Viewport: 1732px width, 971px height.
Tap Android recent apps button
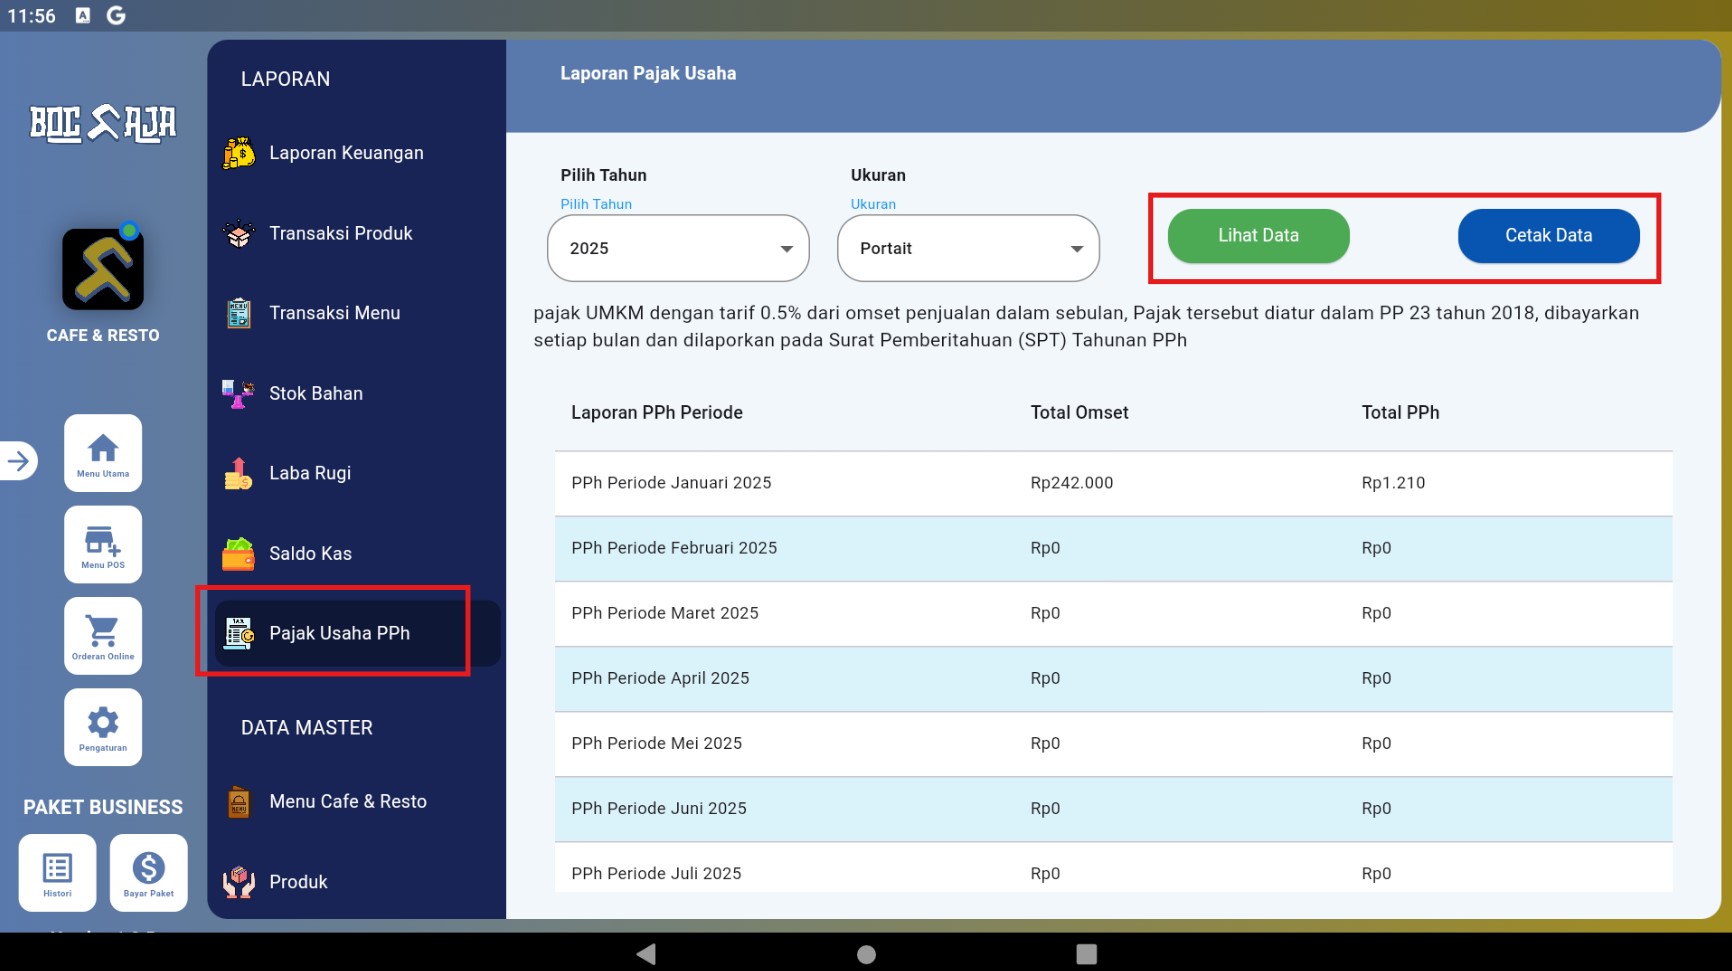[x=1086, y=954]
